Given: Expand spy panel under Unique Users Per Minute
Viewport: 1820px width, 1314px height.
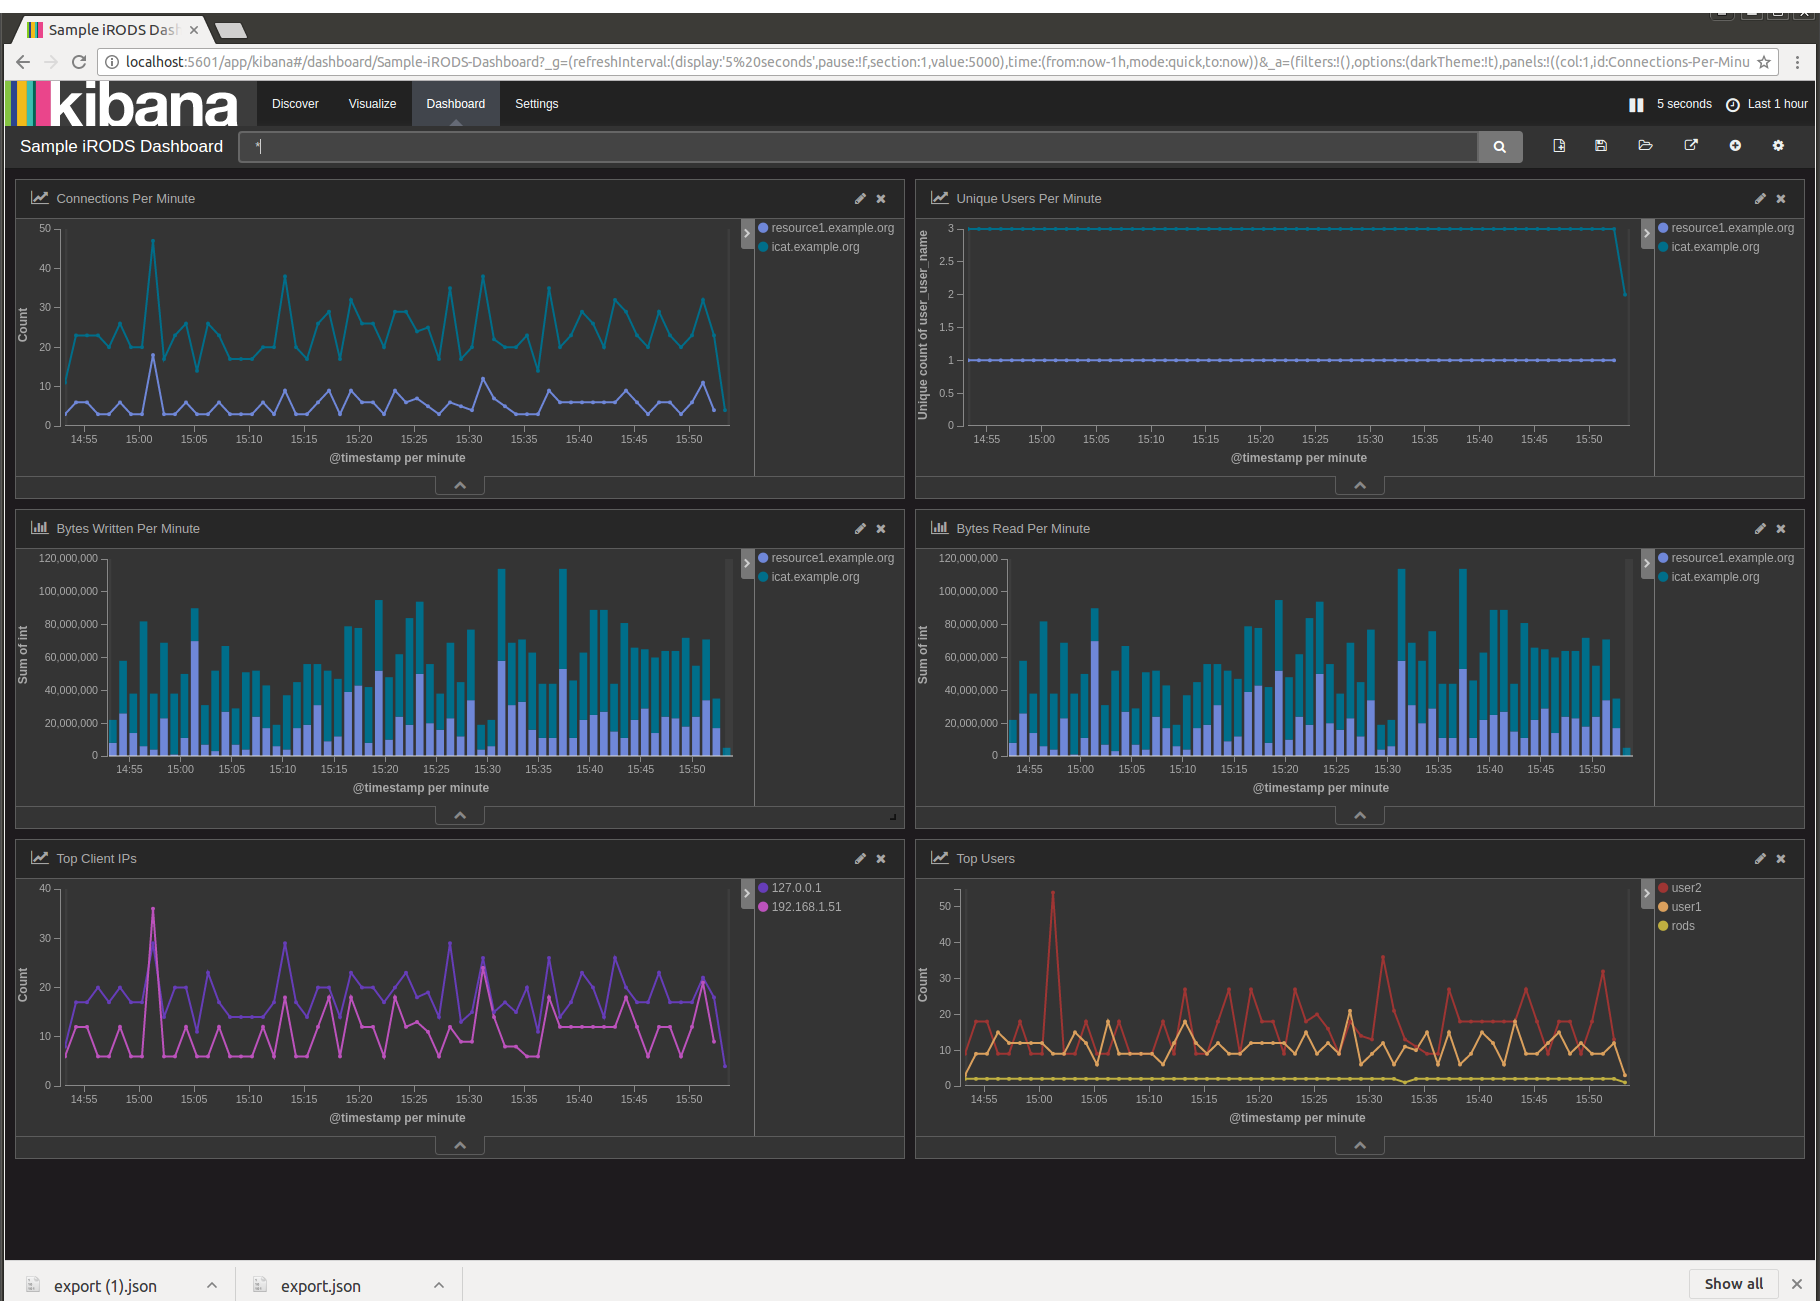Looking at the screenshot, I should click(1360, 486).
